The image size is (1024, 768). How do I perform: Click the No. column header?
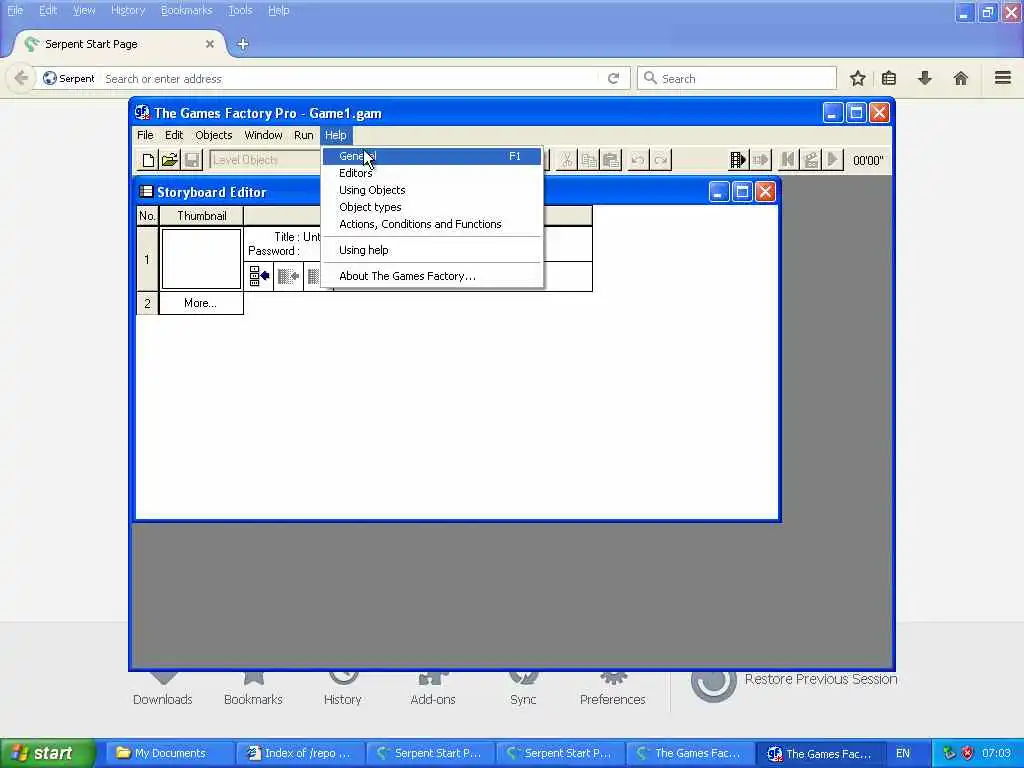coord(148,216)
